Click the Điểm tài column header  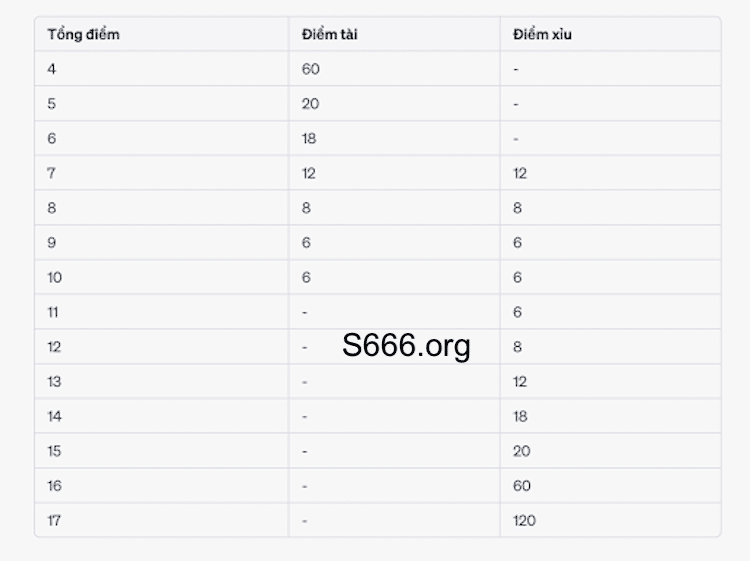coord(330,34)
